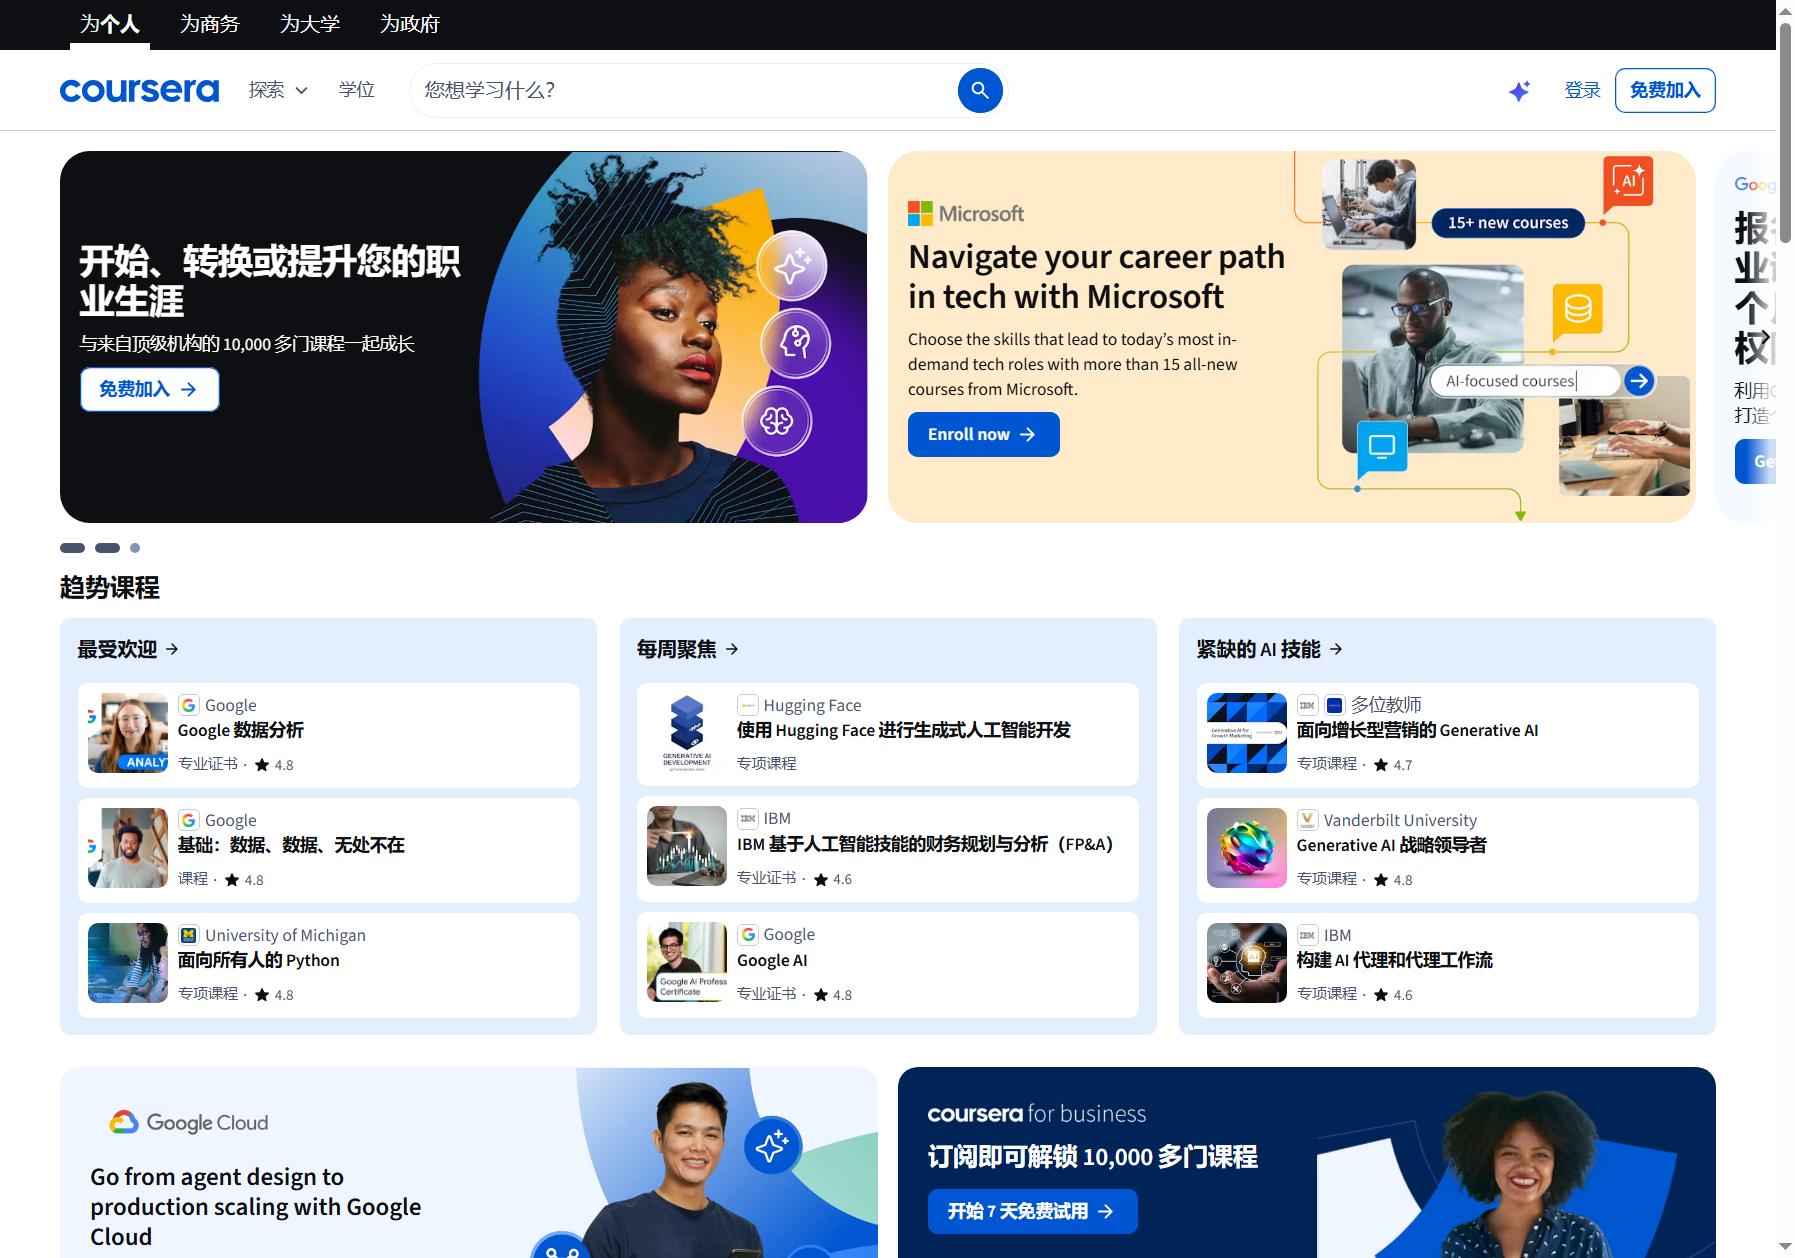Open the Google 数据分析 course card

click(x=329, y=735)
